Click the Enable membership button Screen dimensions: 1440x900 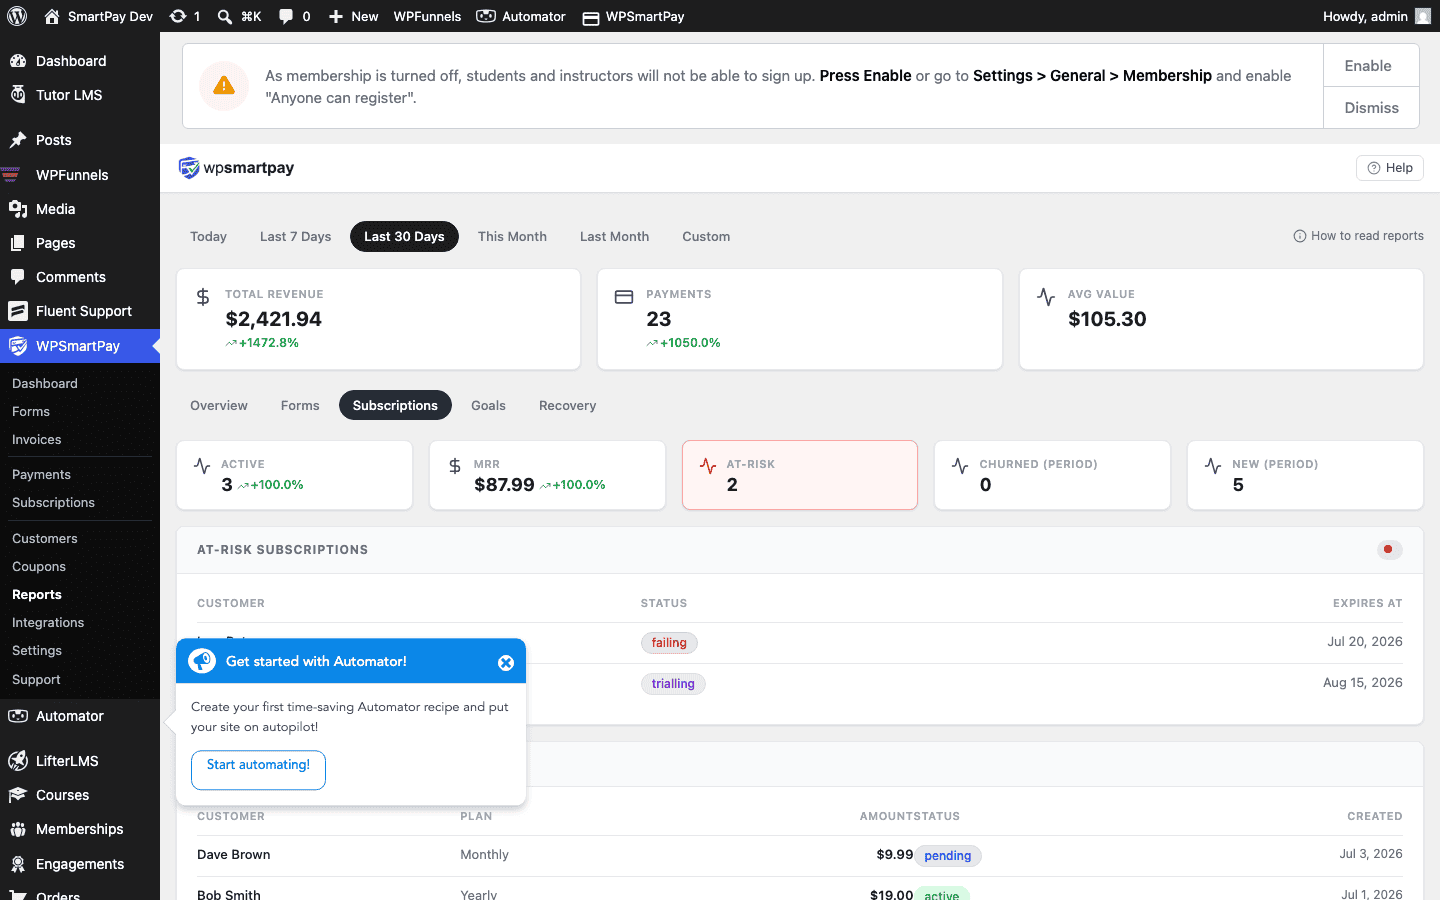point(1371,66)
